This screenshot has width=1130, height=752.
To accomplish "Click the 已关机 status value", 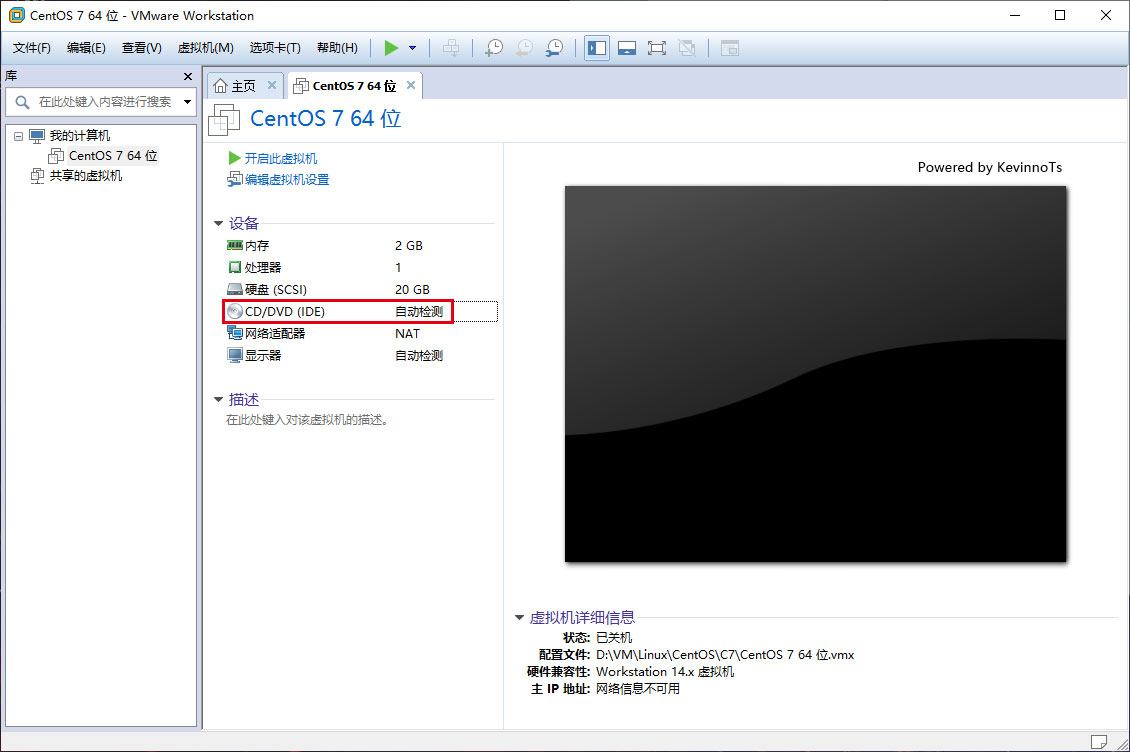I will pos(614,638).
